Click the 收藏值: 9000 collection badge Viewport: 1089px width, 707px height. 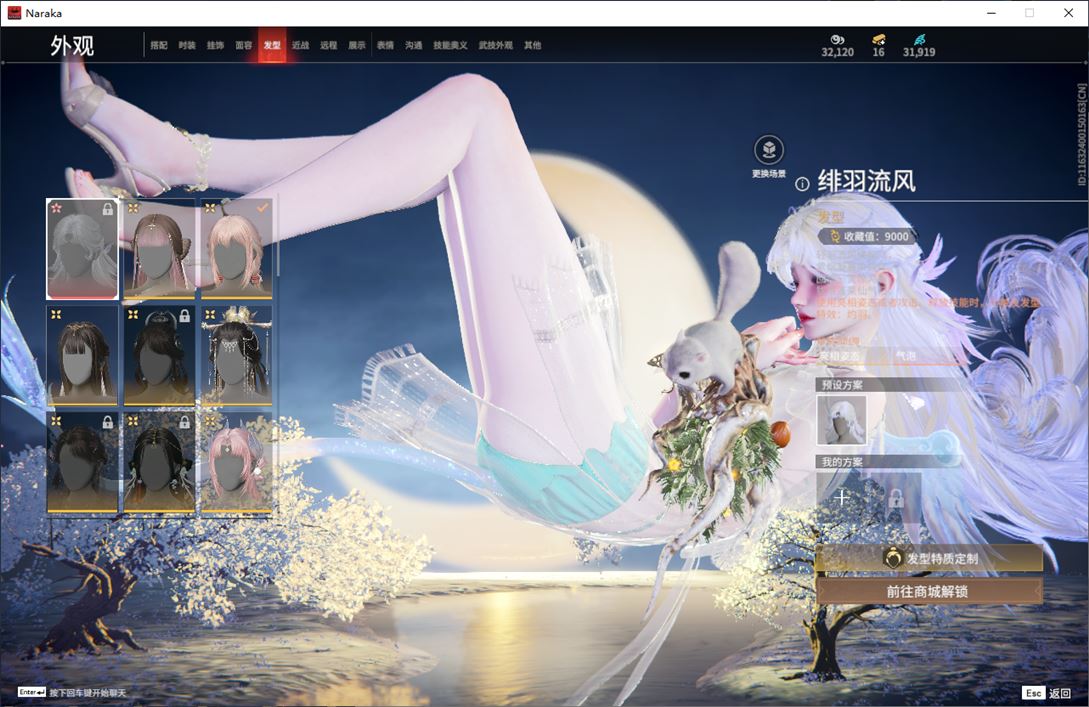[868, 237]
